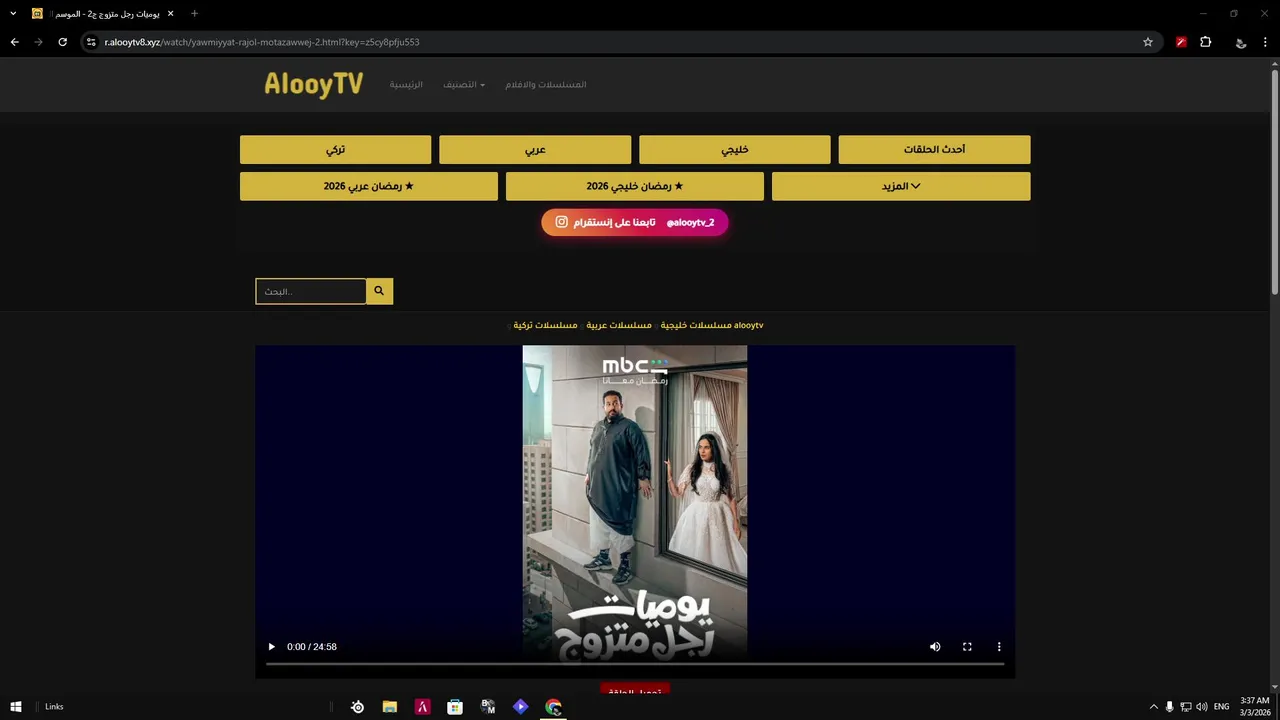Viewport: 1280px width, 720px height.
Task: Open the Extensions puzzle icon
Action: pyautogui.click(x=1205, y=42)
